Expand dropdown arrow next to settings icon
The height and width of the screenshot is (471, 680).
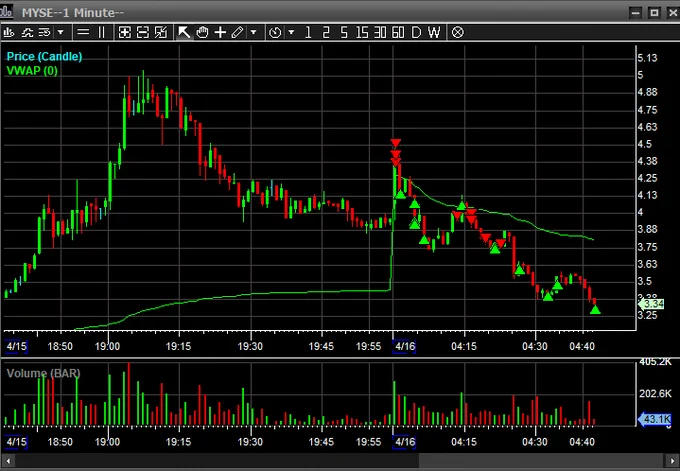click(x=61, y=33)
